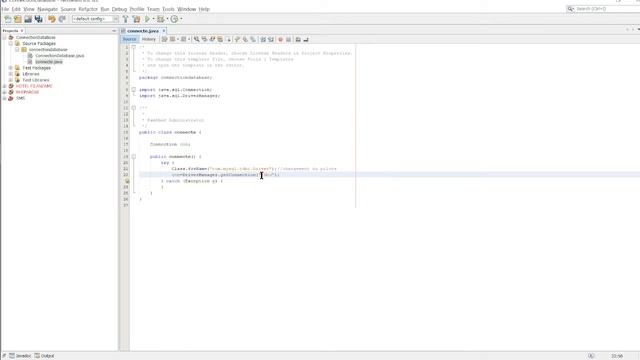
Task: Run the project with the green play icon
Action: pos(147,19)
